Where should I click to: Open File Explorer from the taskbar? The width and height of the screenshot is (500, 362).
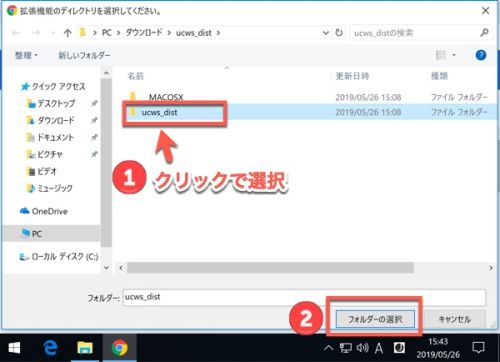coord(85,348)
